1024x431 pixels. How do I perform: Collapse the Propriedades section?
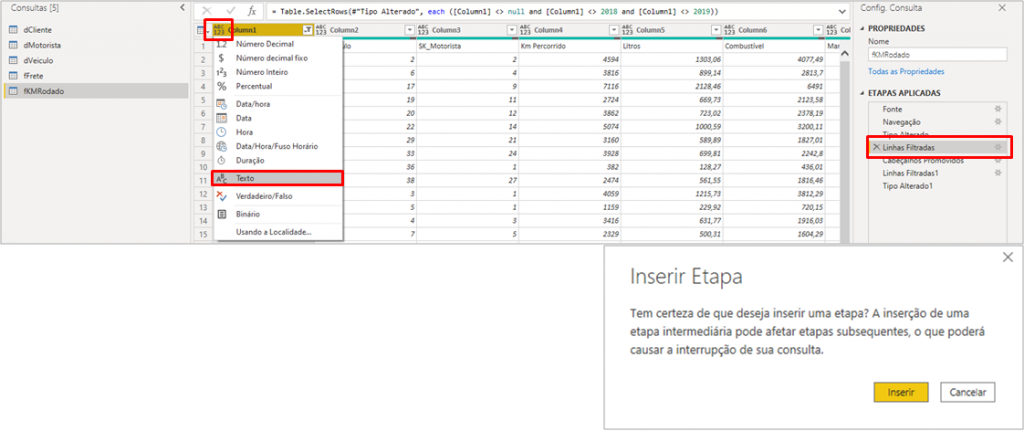[862, 28]
